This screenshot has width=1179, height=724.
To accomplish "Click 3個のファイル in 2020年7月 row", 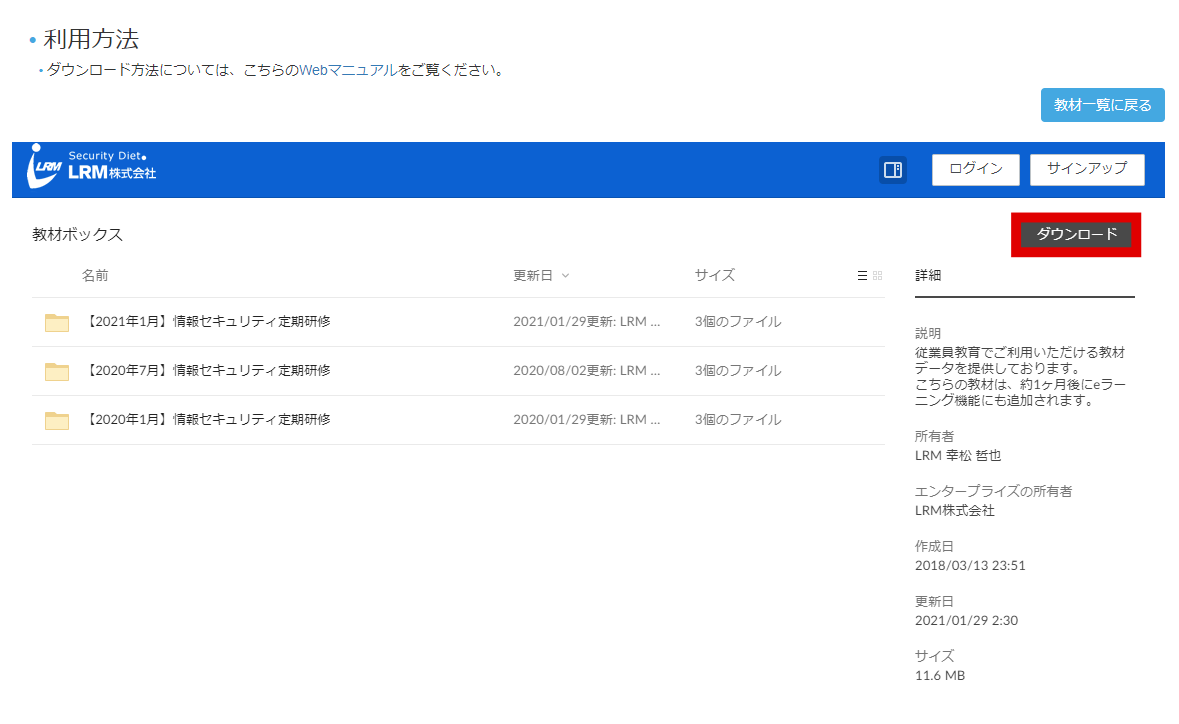I will tap(738, 371).
